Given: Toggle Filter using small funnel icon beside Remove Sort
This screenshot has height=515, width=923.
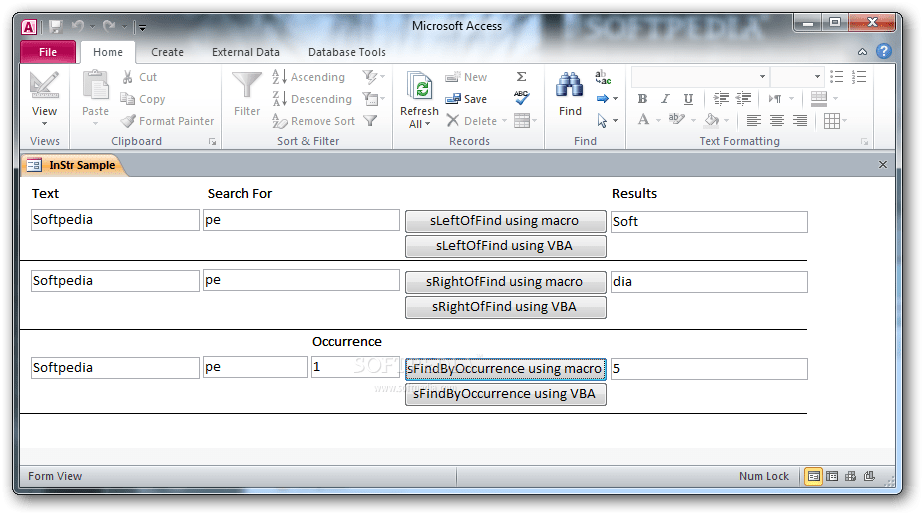Looking at the screenshot, I should pyautogui.click(x=370, y=121).
